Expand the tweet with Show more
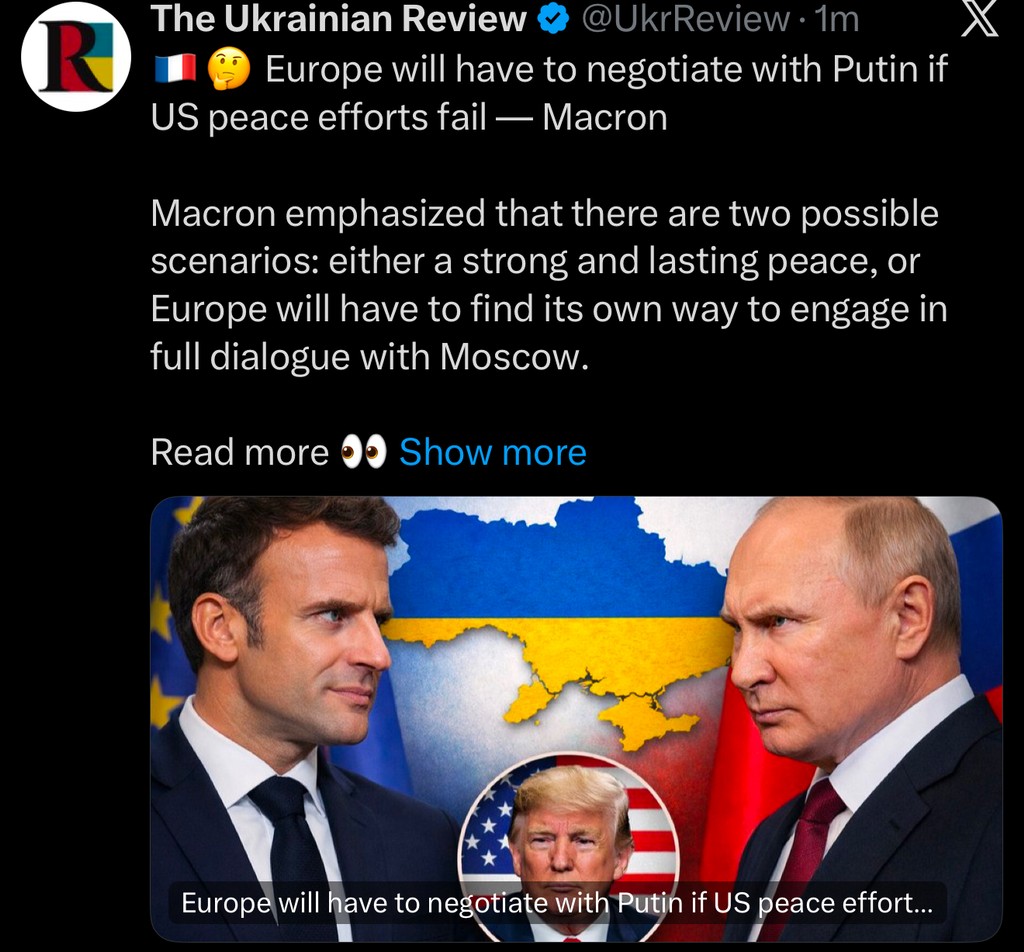The height and width of the screenshot is (952, 1024). 493,452
